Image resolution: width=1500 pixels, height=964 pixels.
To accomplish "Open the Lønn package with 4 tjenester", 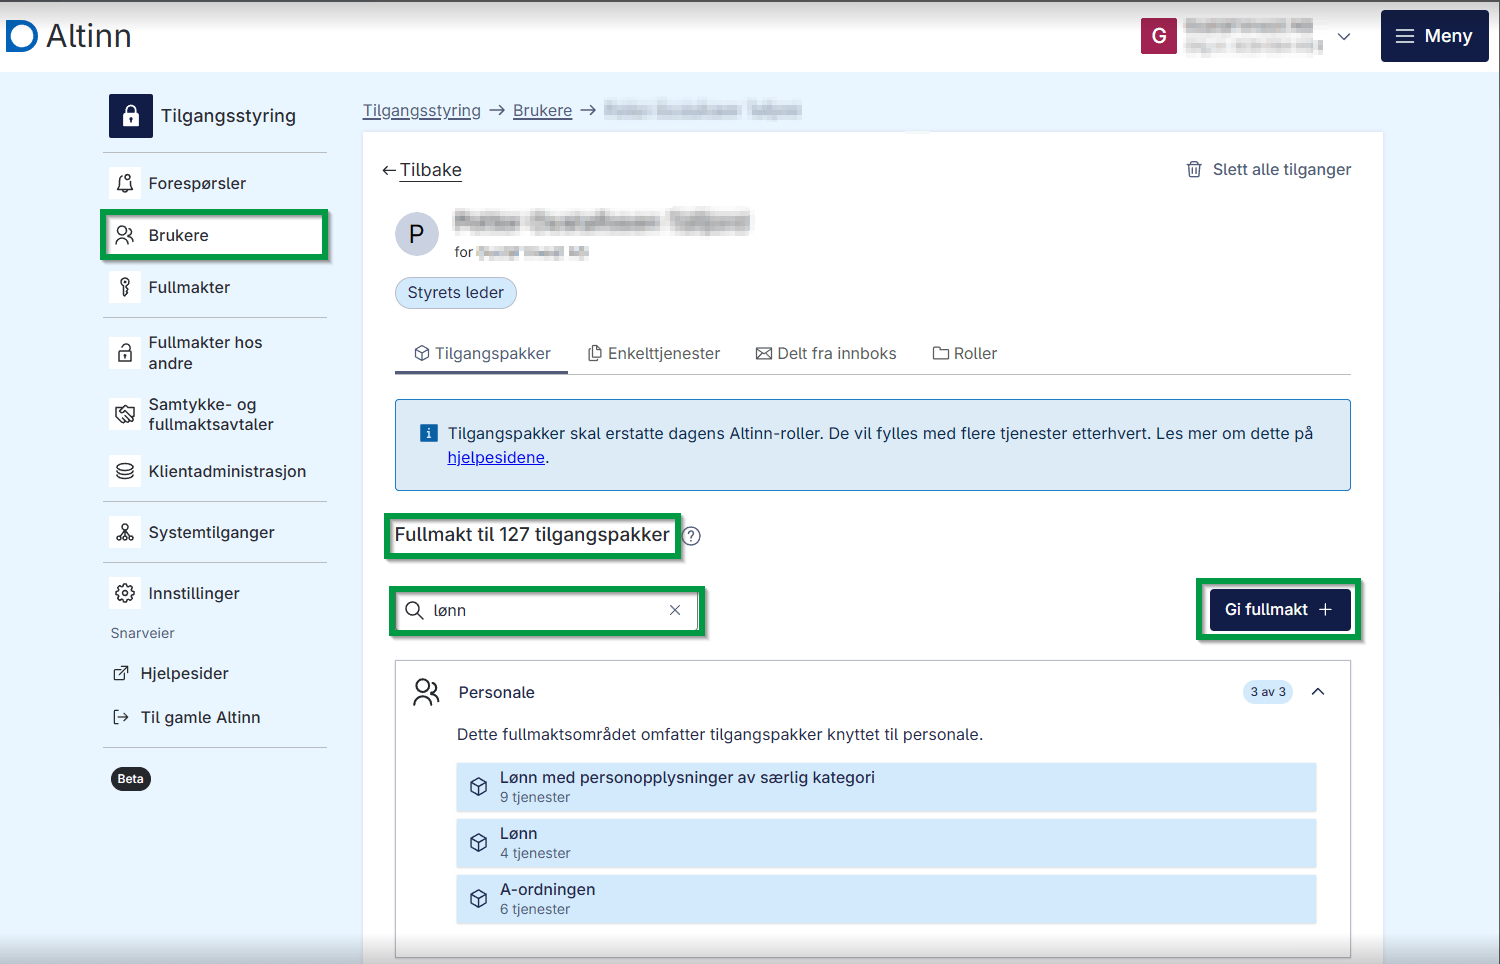I will [x=886, y=843].
